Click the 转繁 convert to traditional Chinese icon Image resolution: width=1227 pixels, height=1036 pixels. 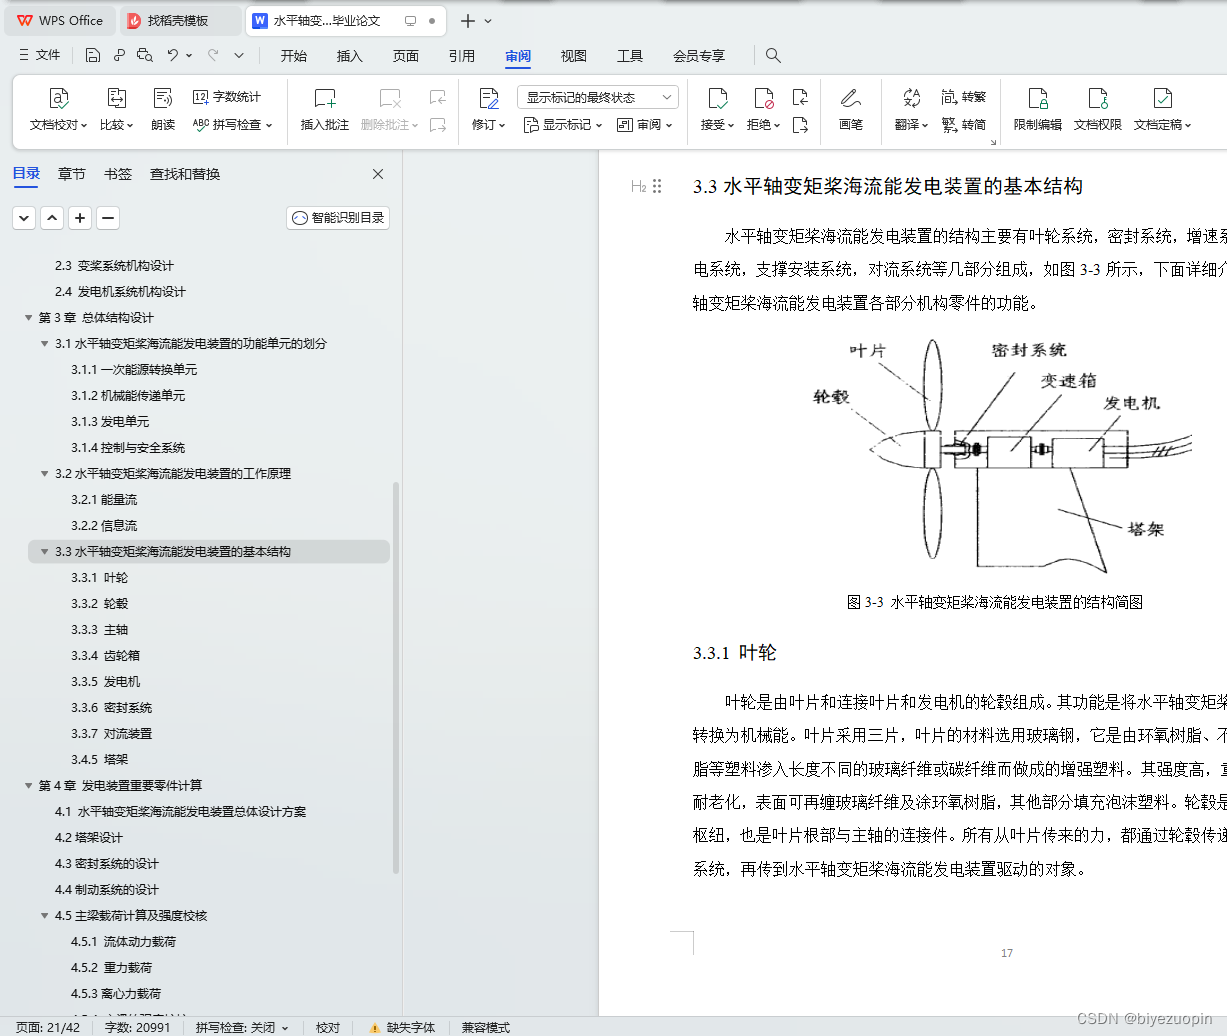coord(964,96)
